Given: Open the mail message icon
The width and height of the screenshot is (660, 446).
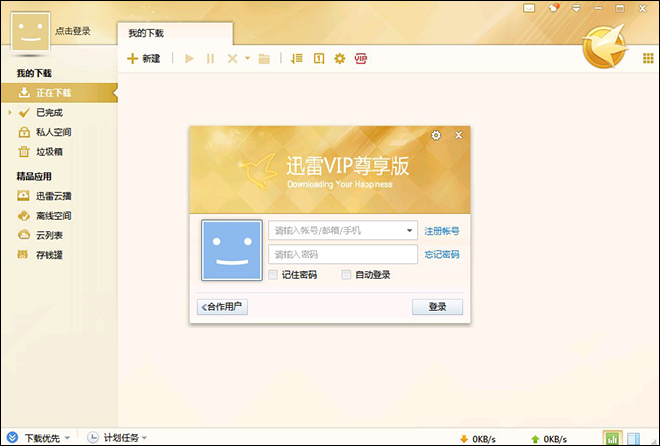Looking at the screenshot, I should tap(529, 8).
